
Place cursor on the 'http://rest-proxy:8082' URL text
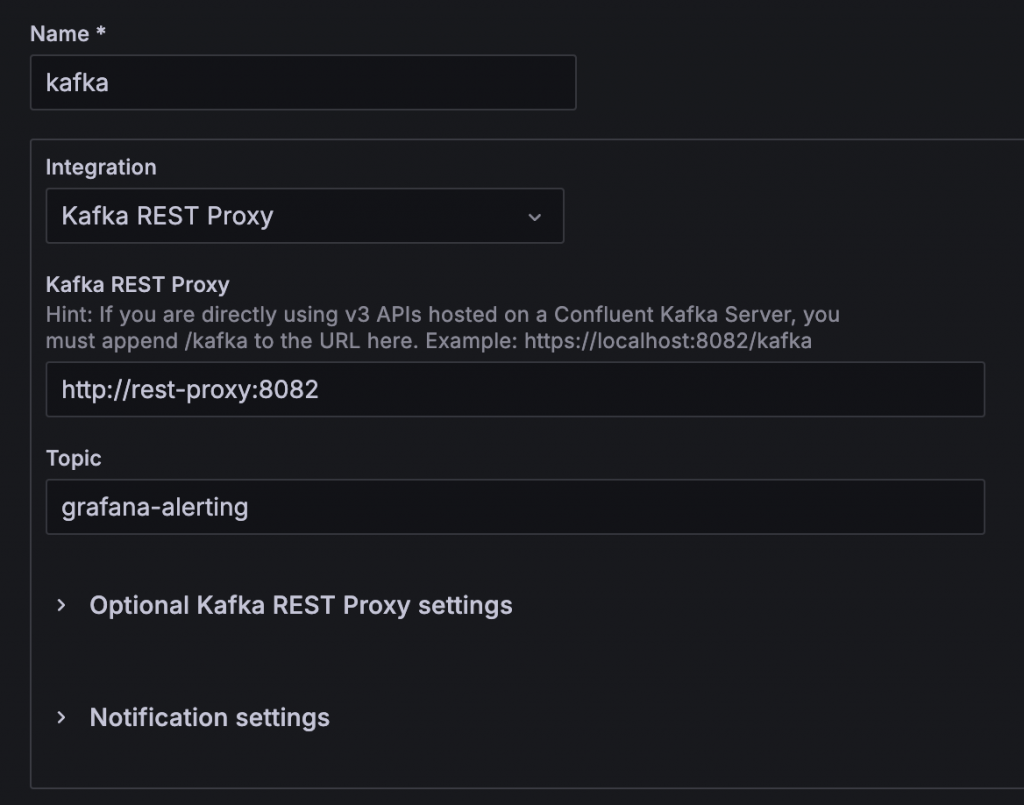[190, 389]
